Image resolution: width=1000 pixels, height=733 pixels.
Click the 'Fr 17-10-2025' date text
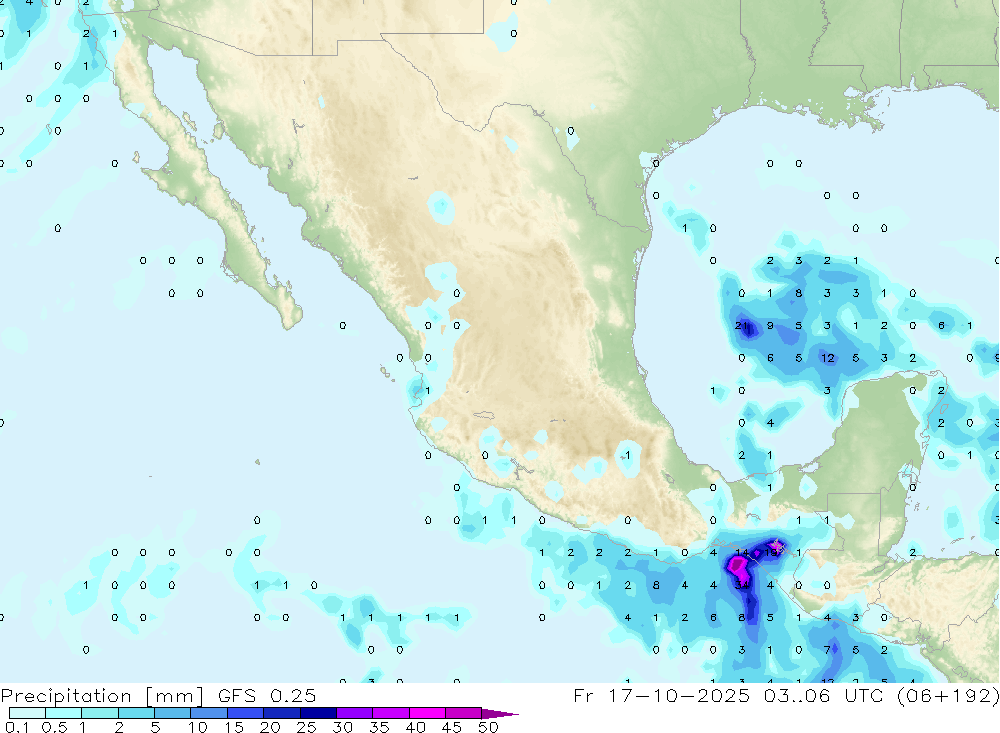(661, 695)
